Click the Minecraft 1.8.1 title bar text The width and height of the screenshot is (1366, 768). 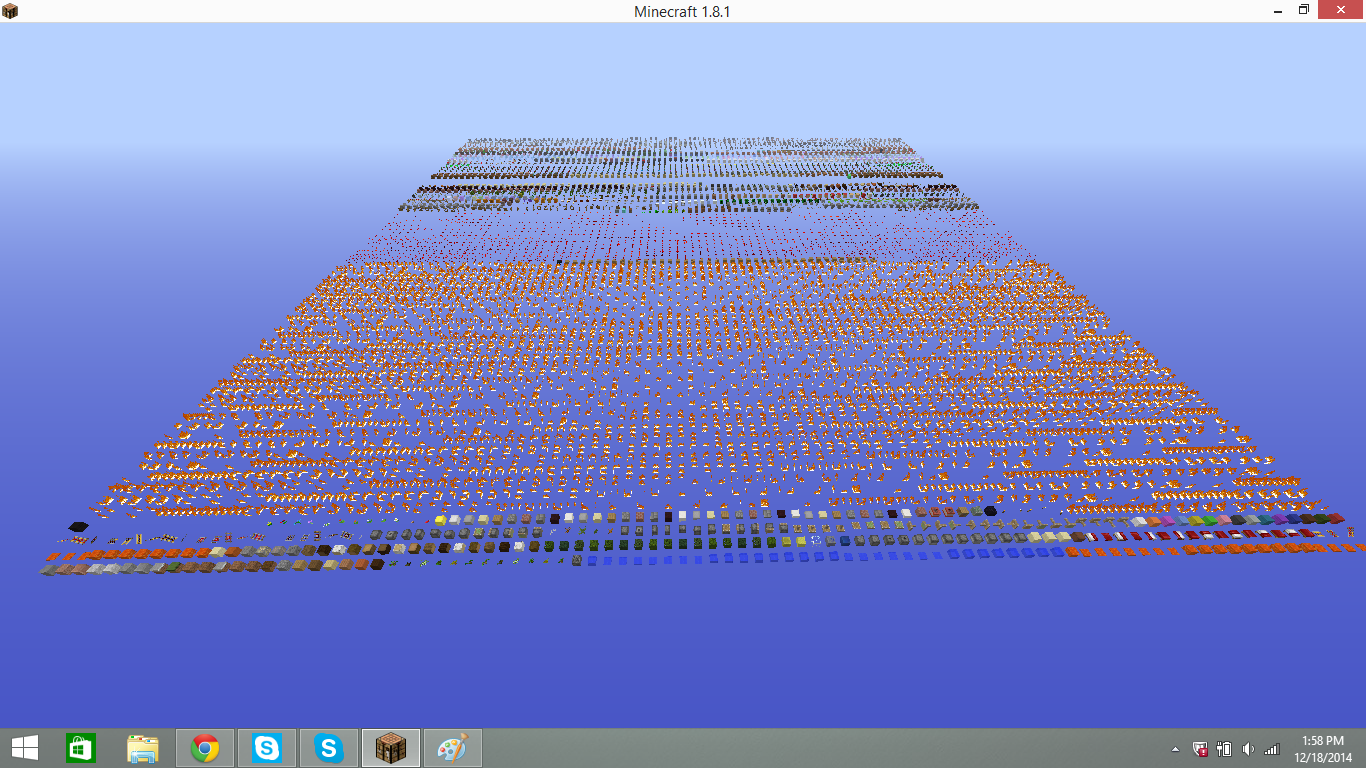pyautogui.click(x=683, y=11)
